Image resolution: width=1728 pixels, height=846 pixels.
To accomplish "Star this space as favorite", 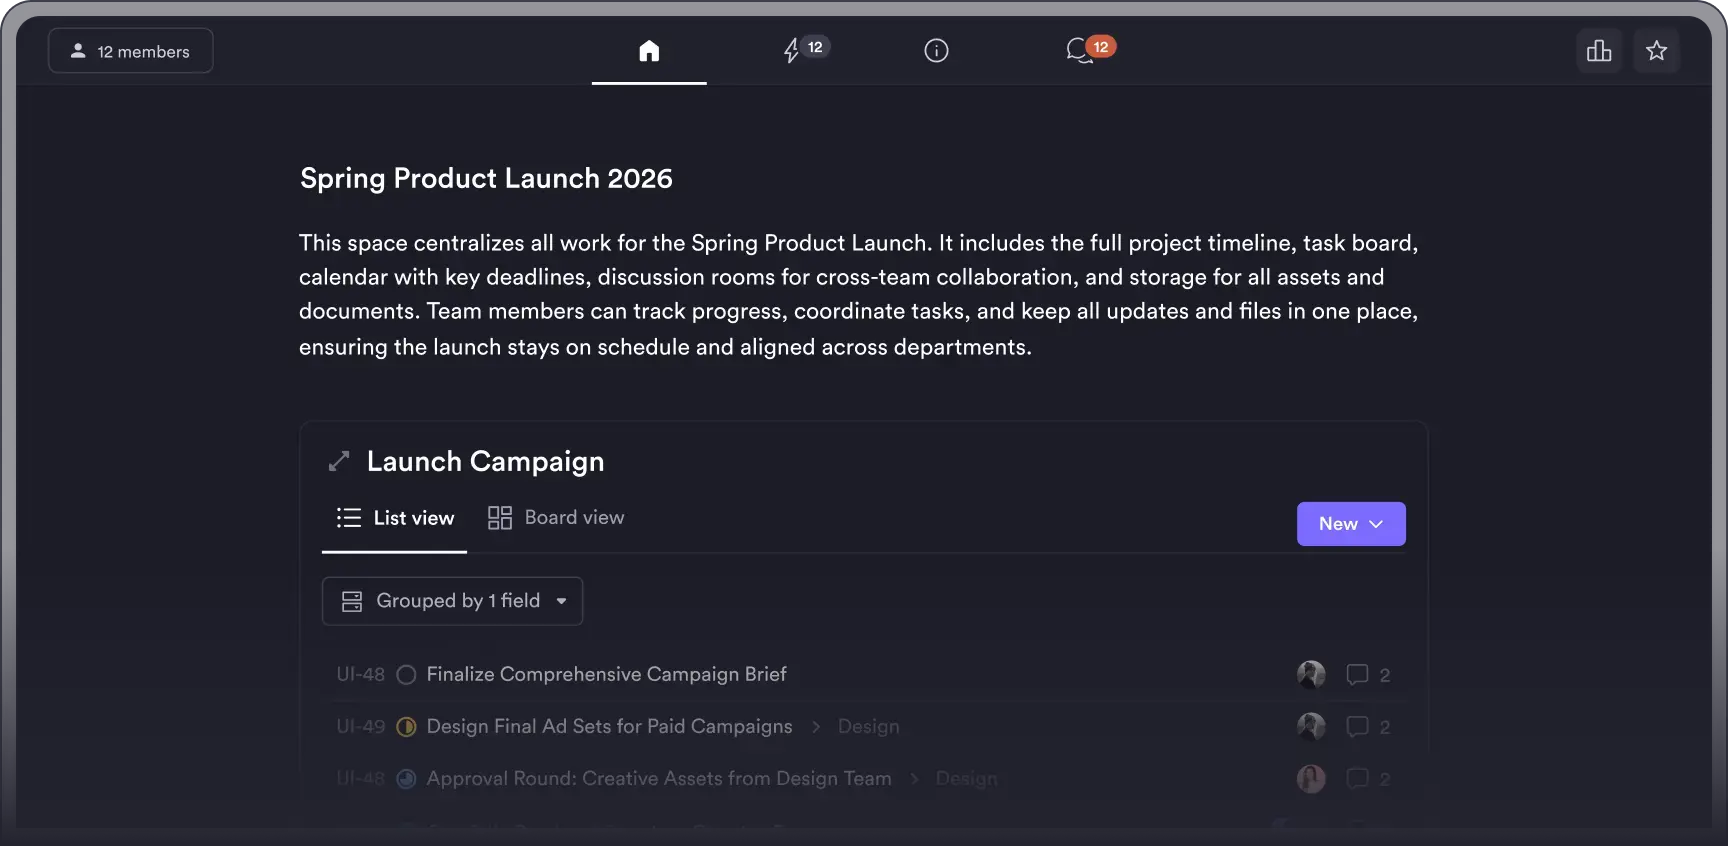I will [1657, 50].
